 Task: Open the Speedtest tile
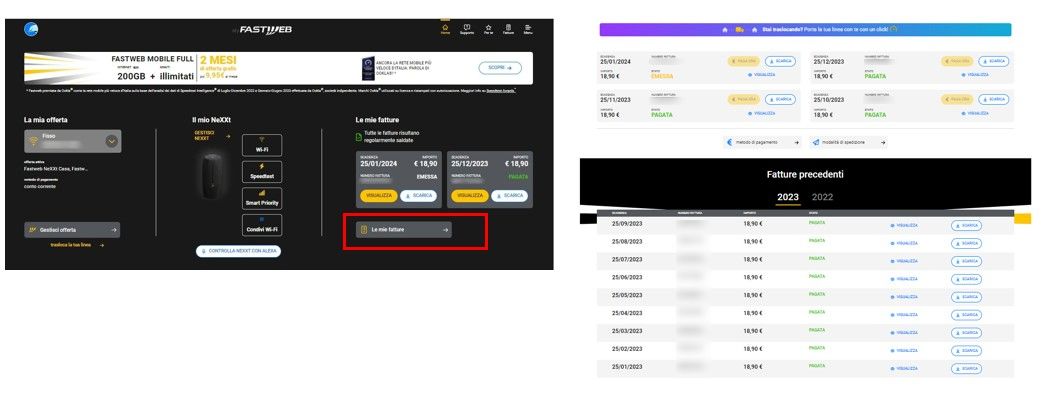(261, 171)
